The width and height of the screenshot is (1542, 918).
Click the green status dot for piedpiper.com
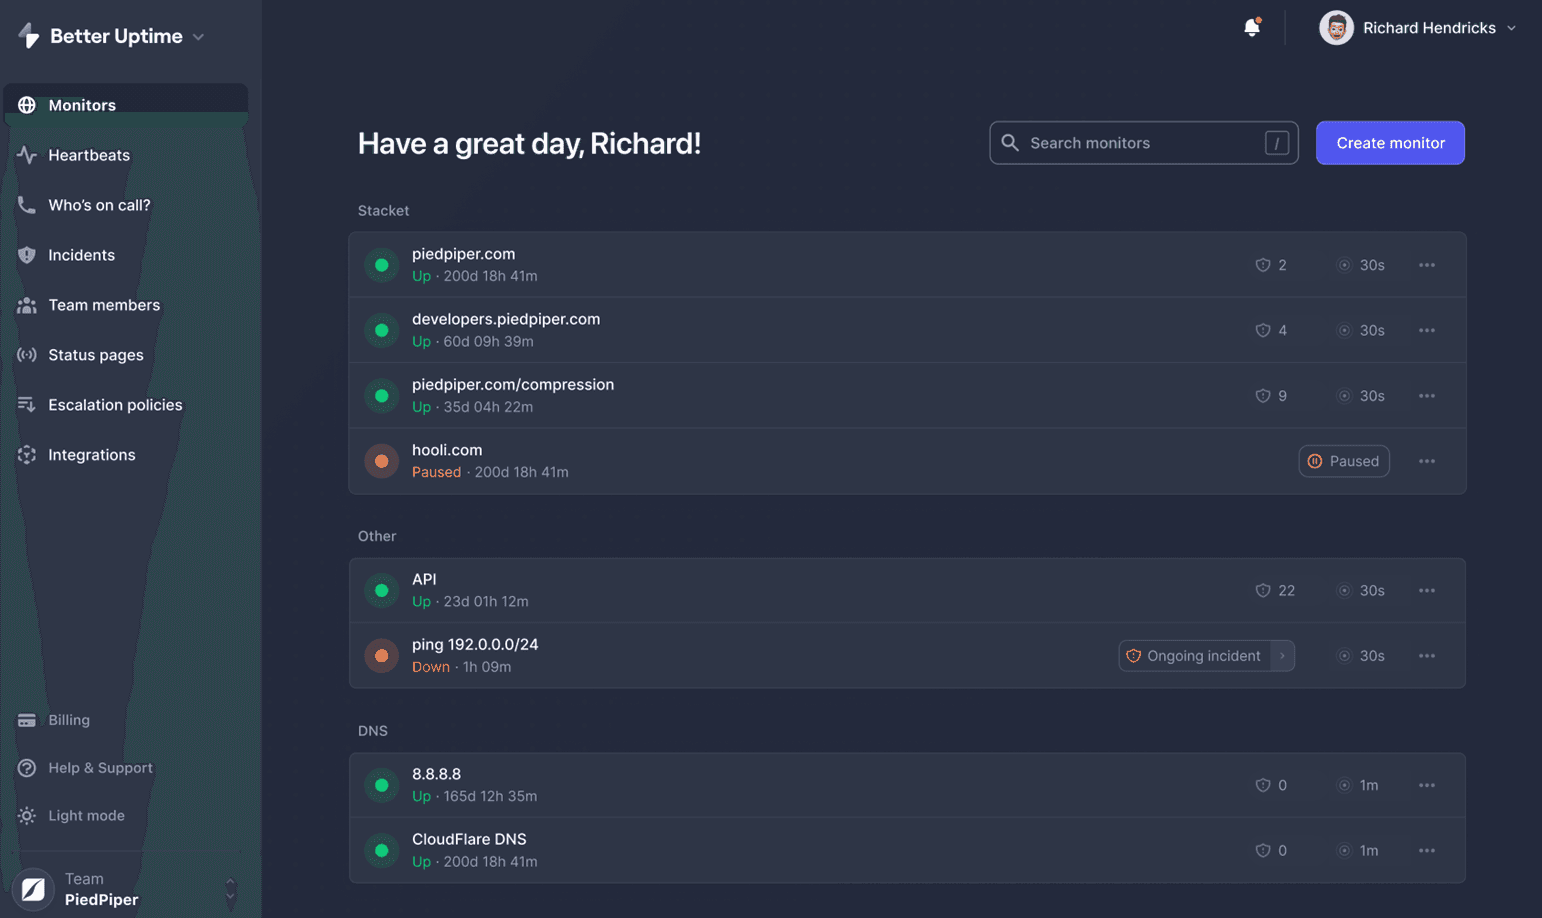[x=381, y=265]
